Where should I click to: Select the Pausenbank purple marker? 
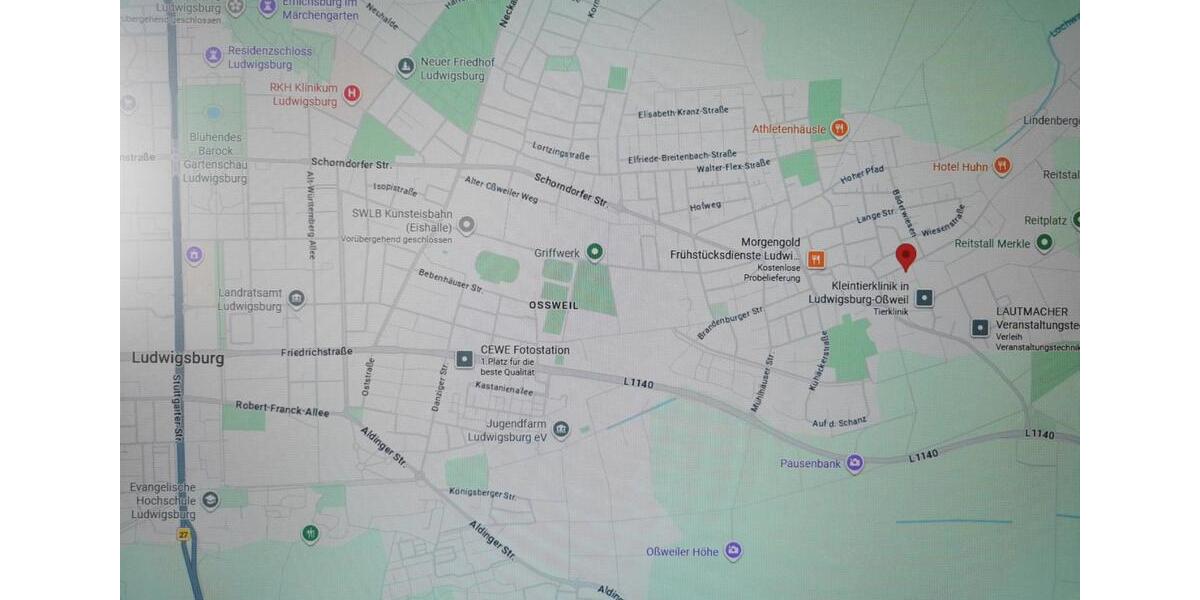point(854,463)
